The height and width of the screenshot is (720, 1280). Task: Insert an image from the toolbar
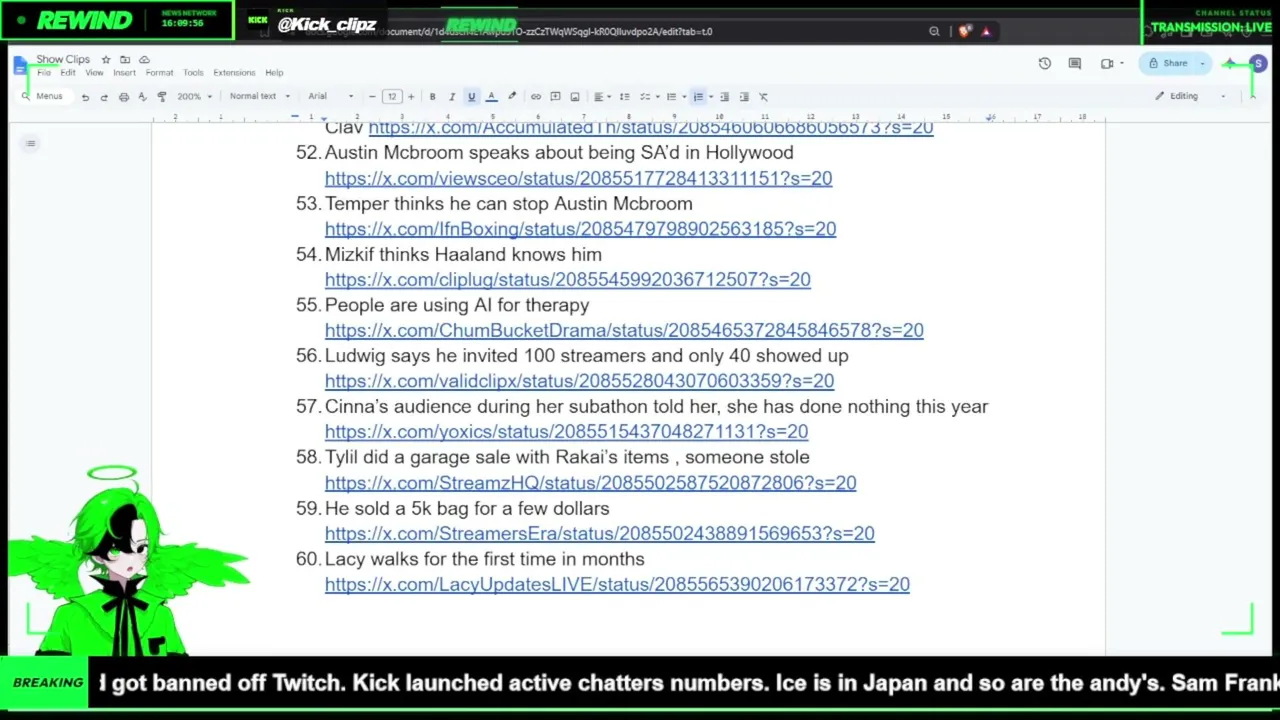[575, 97]
